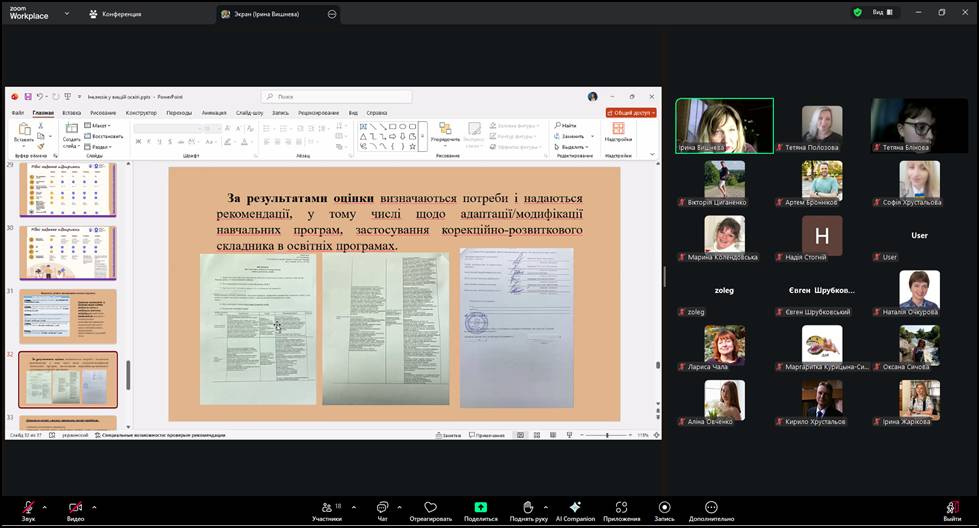
Task: Open the Вид view layout dropdown
Action: click(x=880, y=13)
